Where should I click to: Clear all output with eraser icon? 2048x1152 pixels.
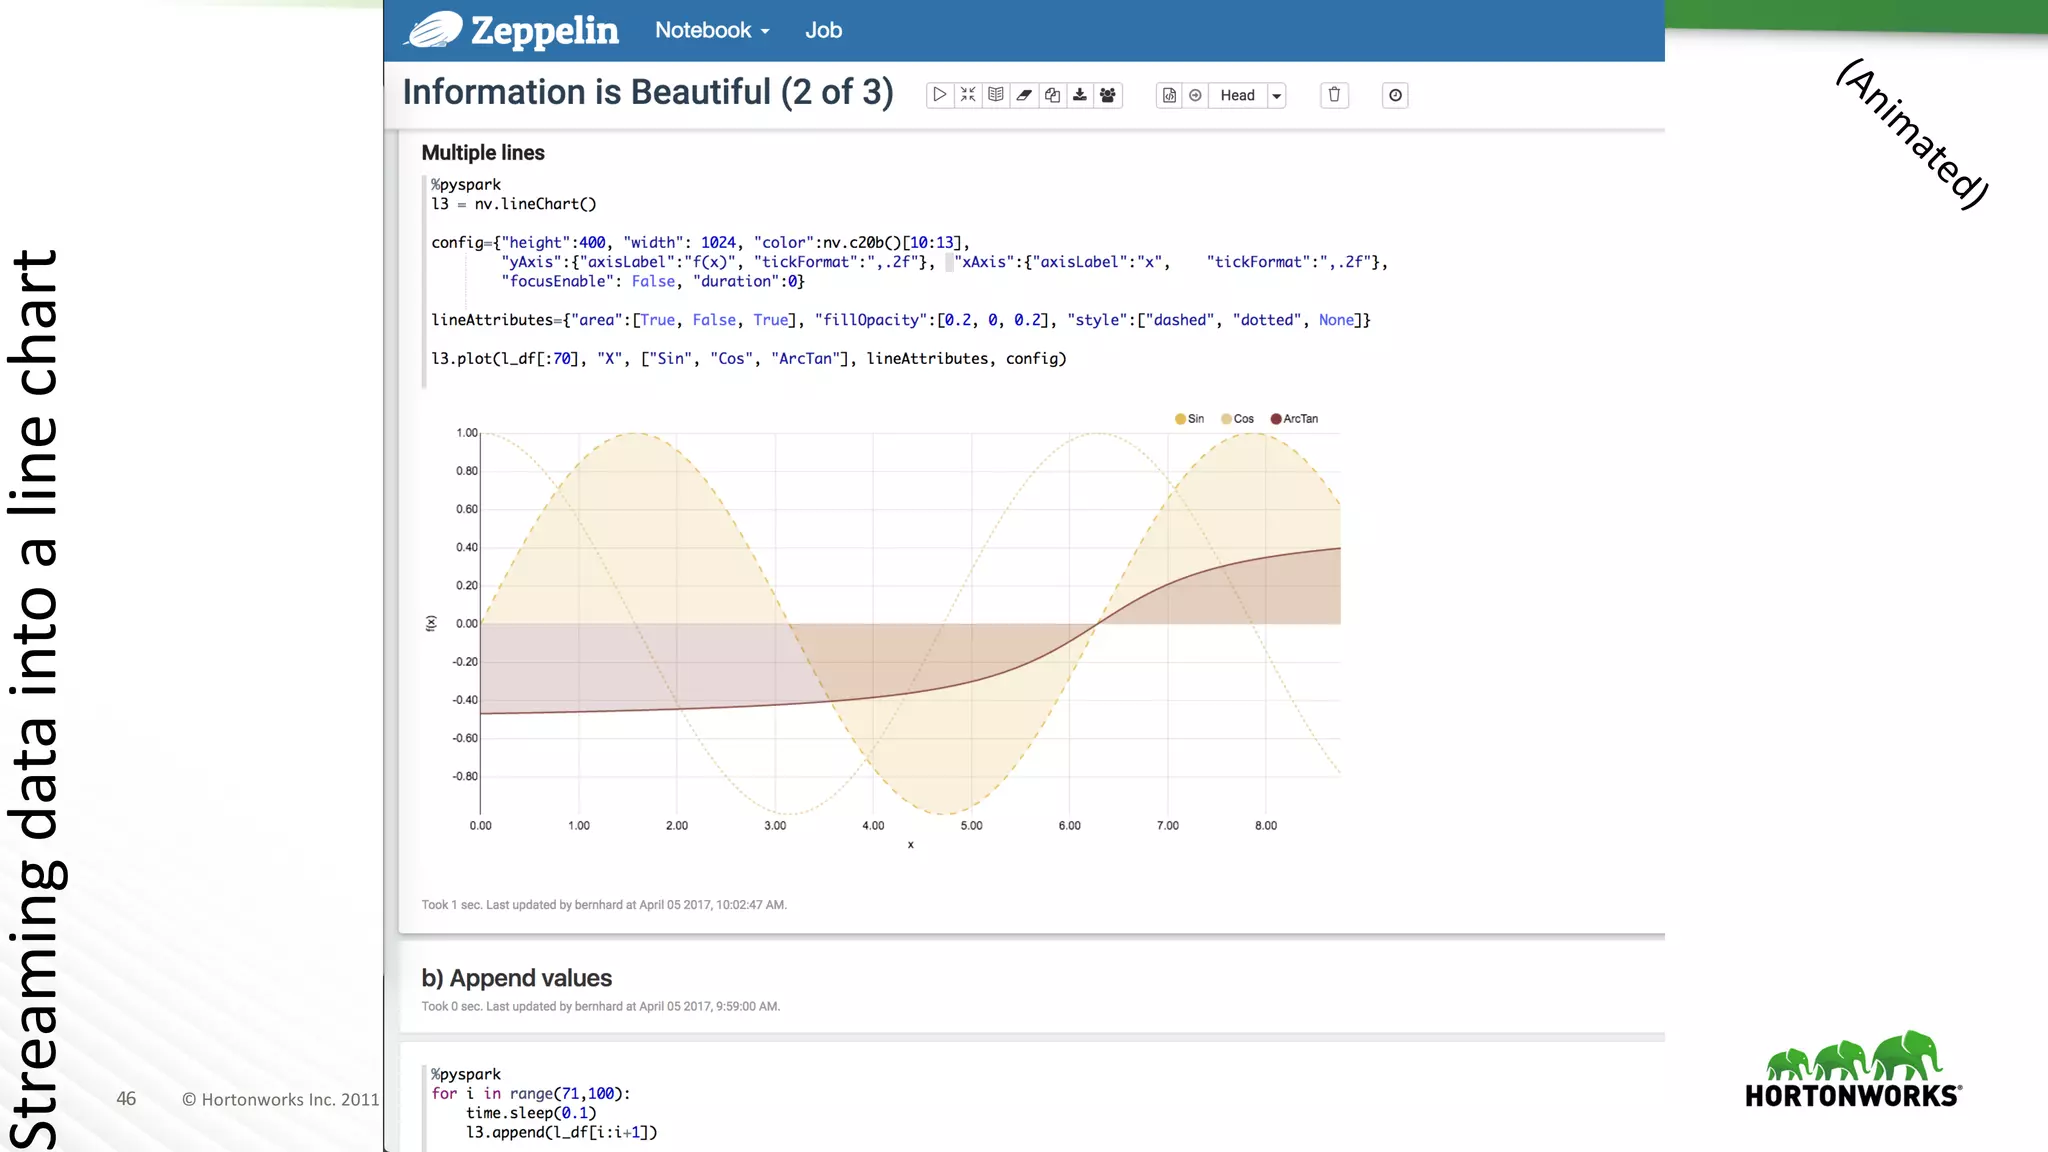pos(1024,95)
